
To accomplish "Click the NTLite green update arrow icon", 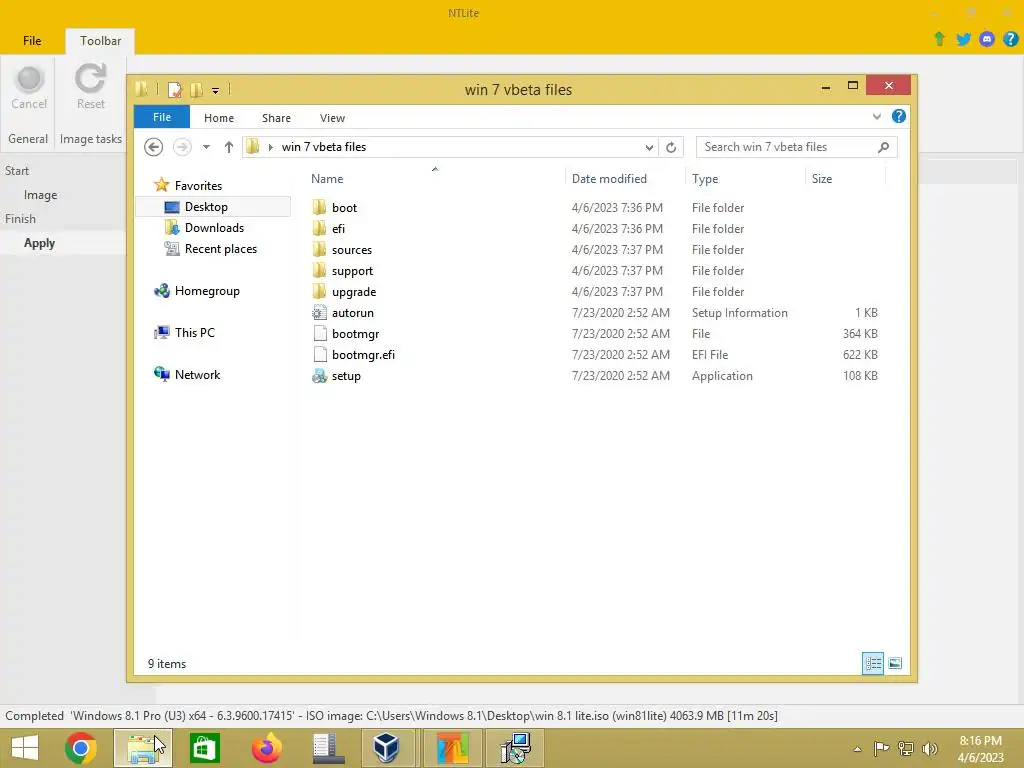I will [x=939, y=39].
